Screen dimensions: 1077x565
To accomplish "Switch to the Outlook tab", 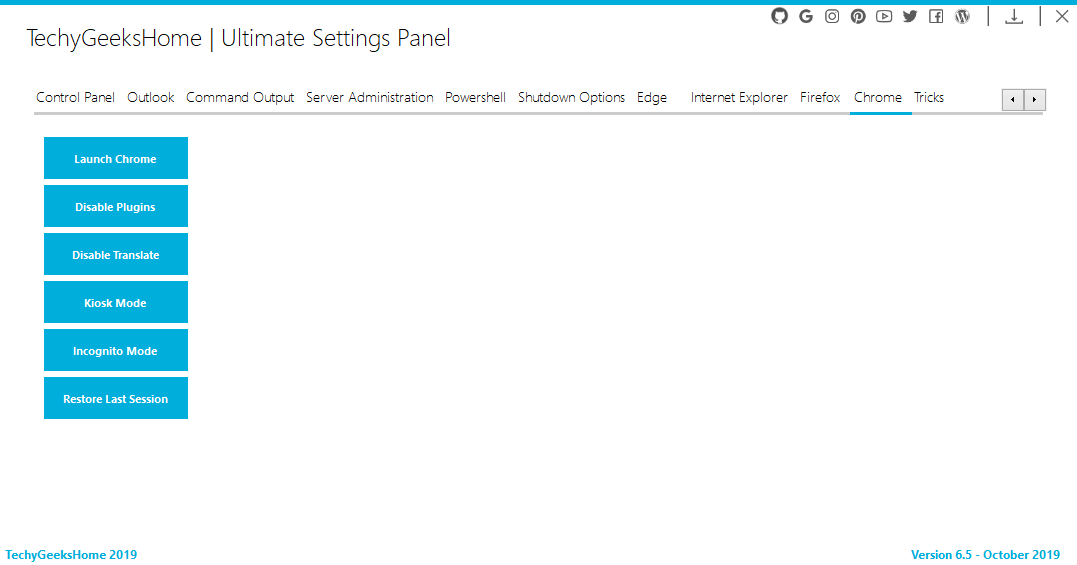I will (x=150, y=97).
